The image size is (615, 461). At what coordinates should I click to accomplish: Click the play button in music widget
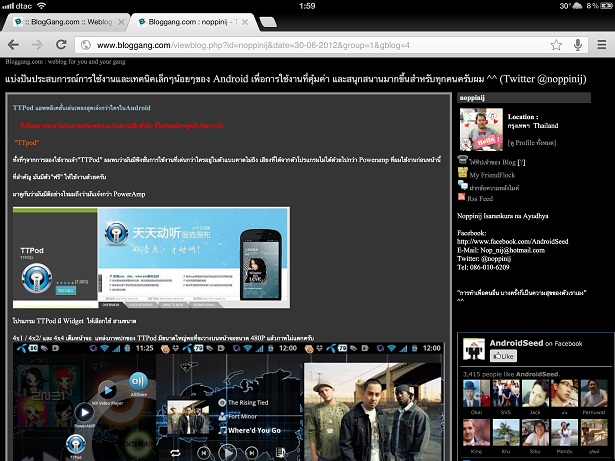227,453
